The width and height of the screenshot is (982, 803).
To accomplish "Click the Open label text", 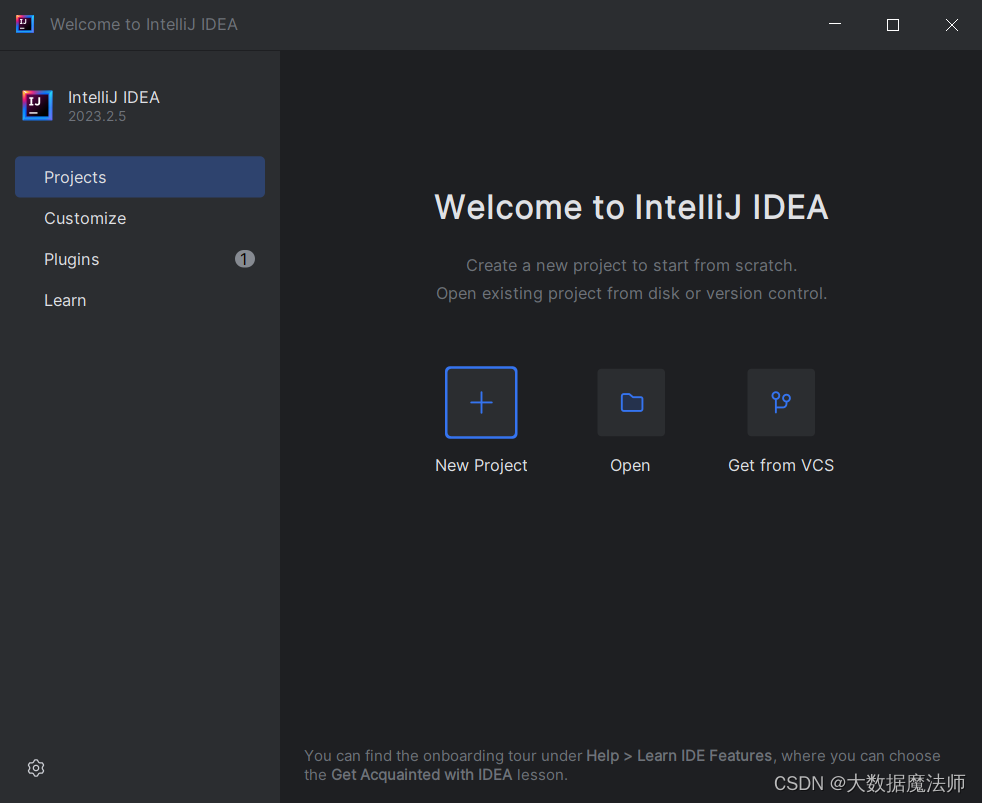I will (630, 465).
